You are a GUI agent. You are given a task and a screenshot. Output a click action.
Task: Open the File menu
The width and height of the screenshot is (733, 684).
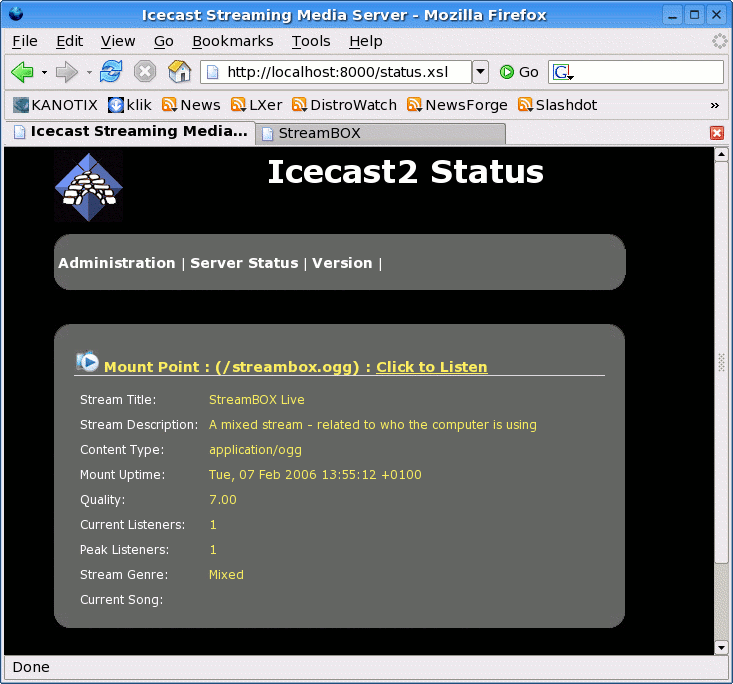(x=25, y=41)
